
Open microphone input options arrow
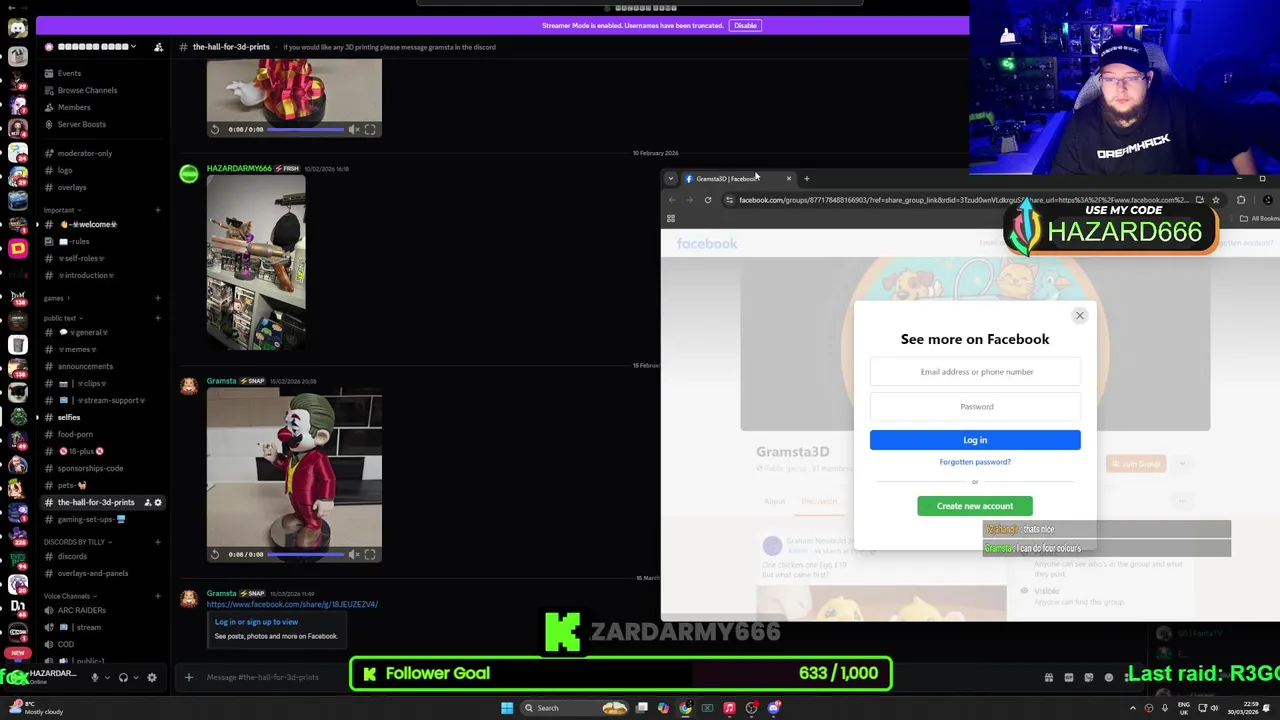click(105, 677)
